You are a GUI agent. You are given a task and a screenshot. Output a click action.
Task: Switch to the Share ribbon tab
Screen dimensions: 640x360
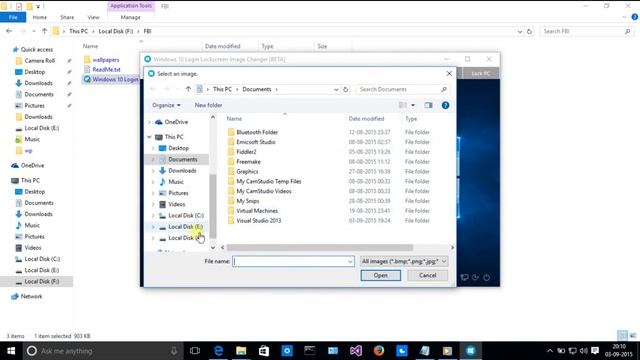(x=67, y=17)
